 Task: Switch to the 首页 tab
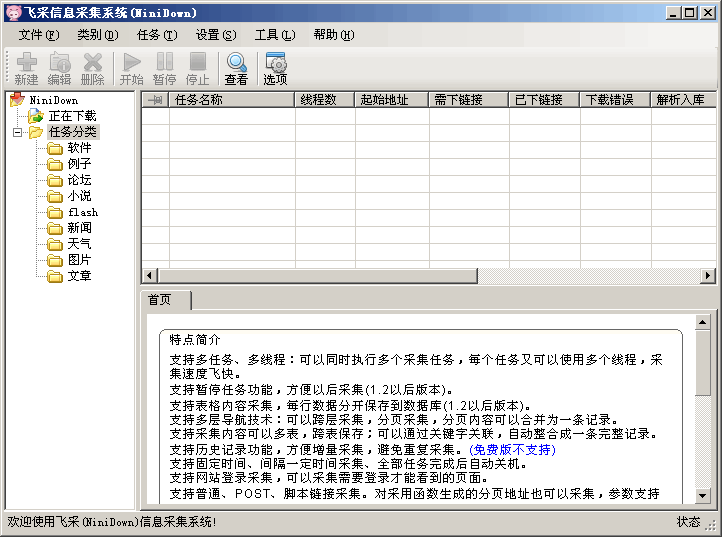point(165,300)
